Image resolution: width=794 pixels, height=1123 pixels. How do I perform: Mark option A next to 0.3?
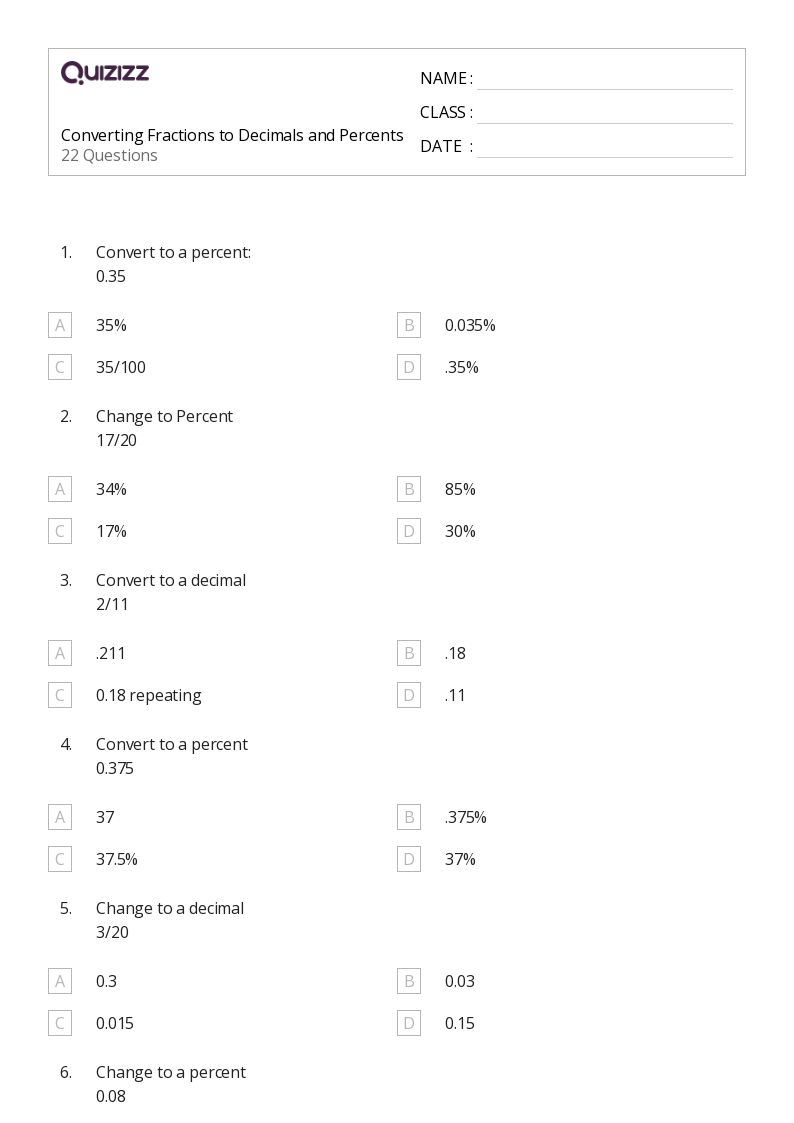(x=60, y=981)
